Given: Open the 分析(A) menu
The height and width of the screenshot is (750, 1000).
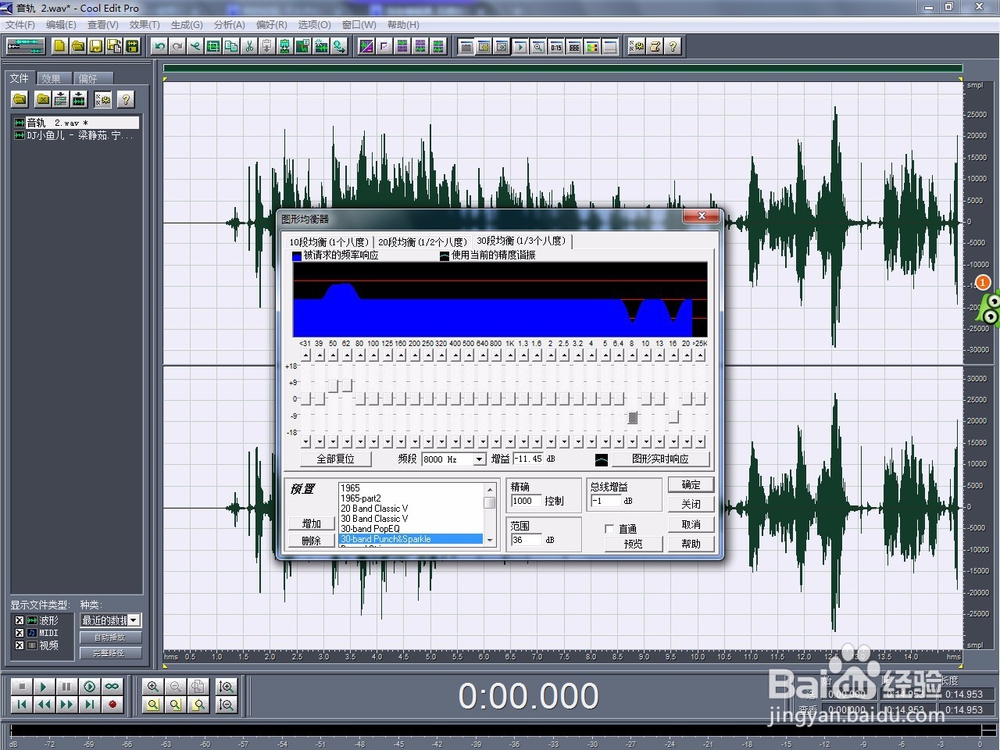Looking at the screenshot, I should pyautogui.click(x=230, y=24).
